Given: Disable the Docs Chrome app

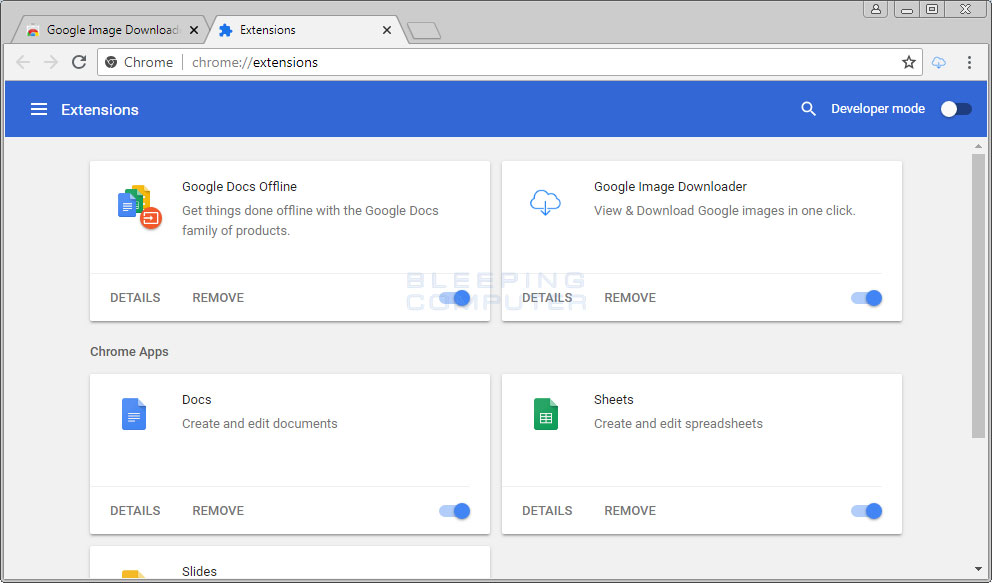Looking at the screenshot, I should [x=454, y=511].
